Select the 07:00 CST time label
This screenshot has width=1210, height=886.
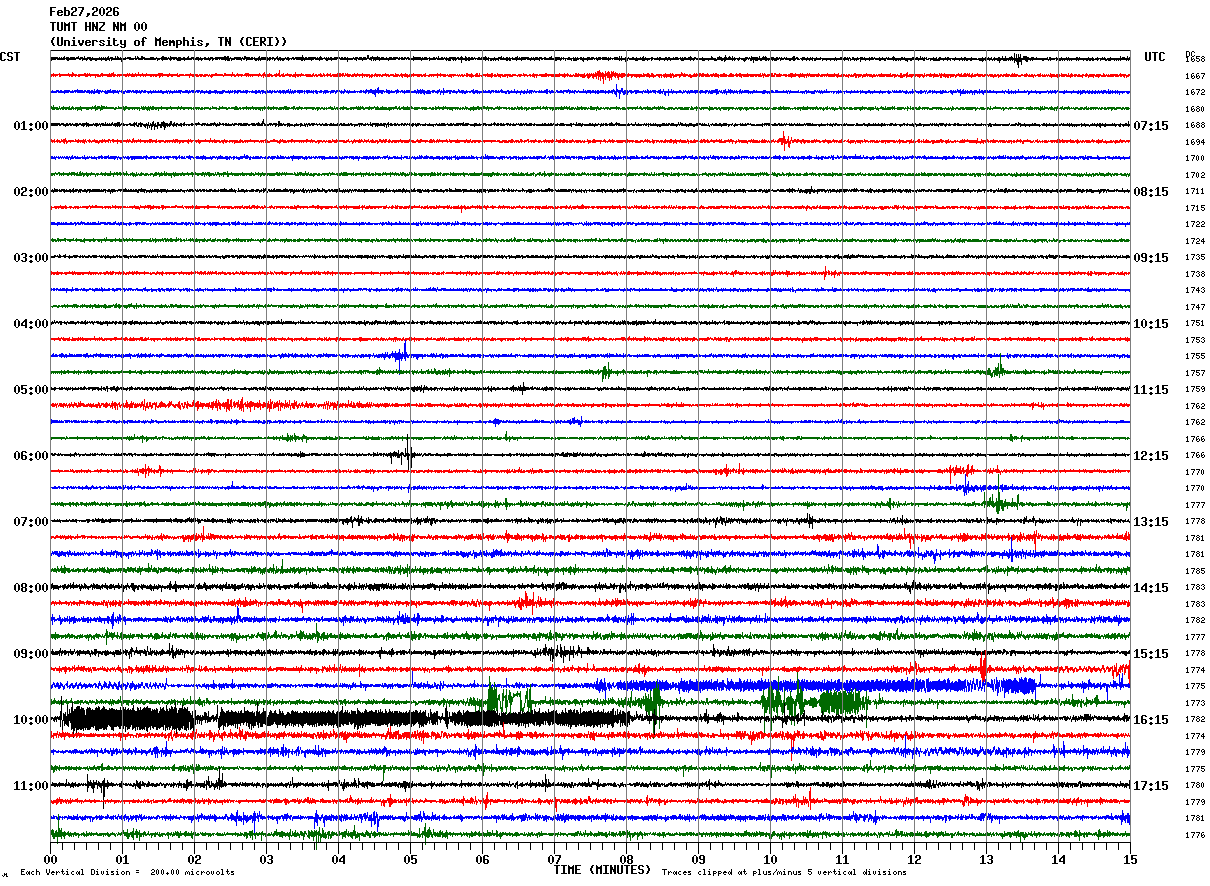coord(31,522)
